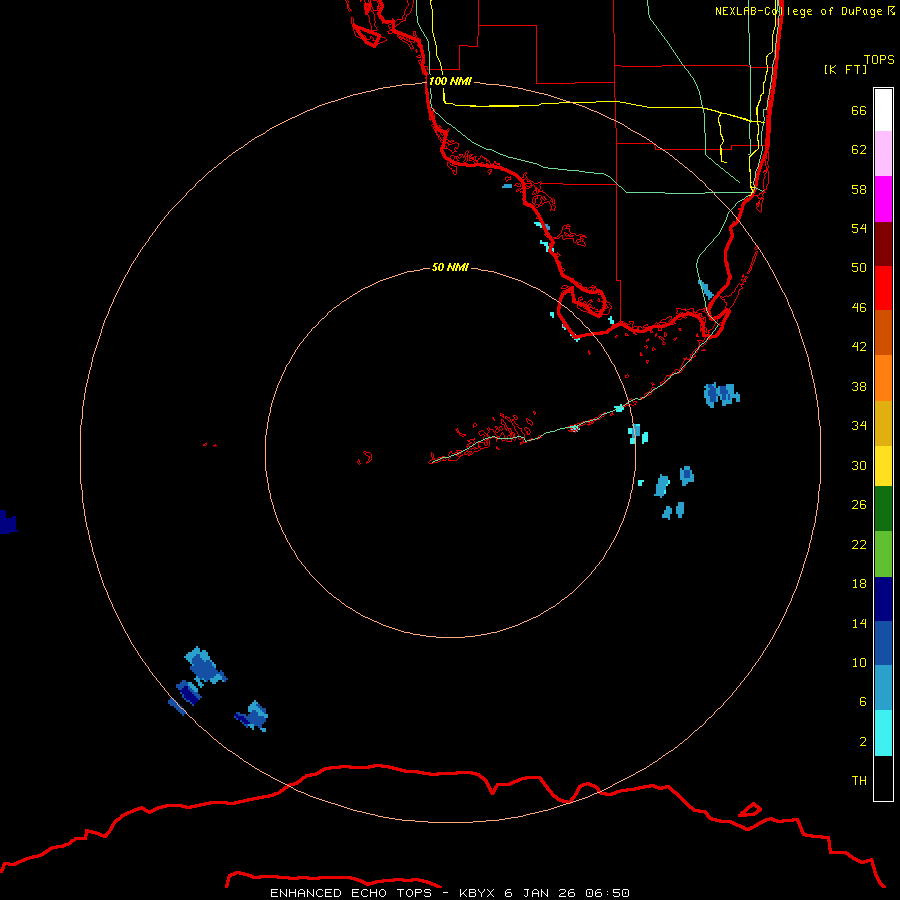The width and height of the screenshot is (900, 900).
Task: Click the "100 NMI" range ring label
Action: (450, 82)
